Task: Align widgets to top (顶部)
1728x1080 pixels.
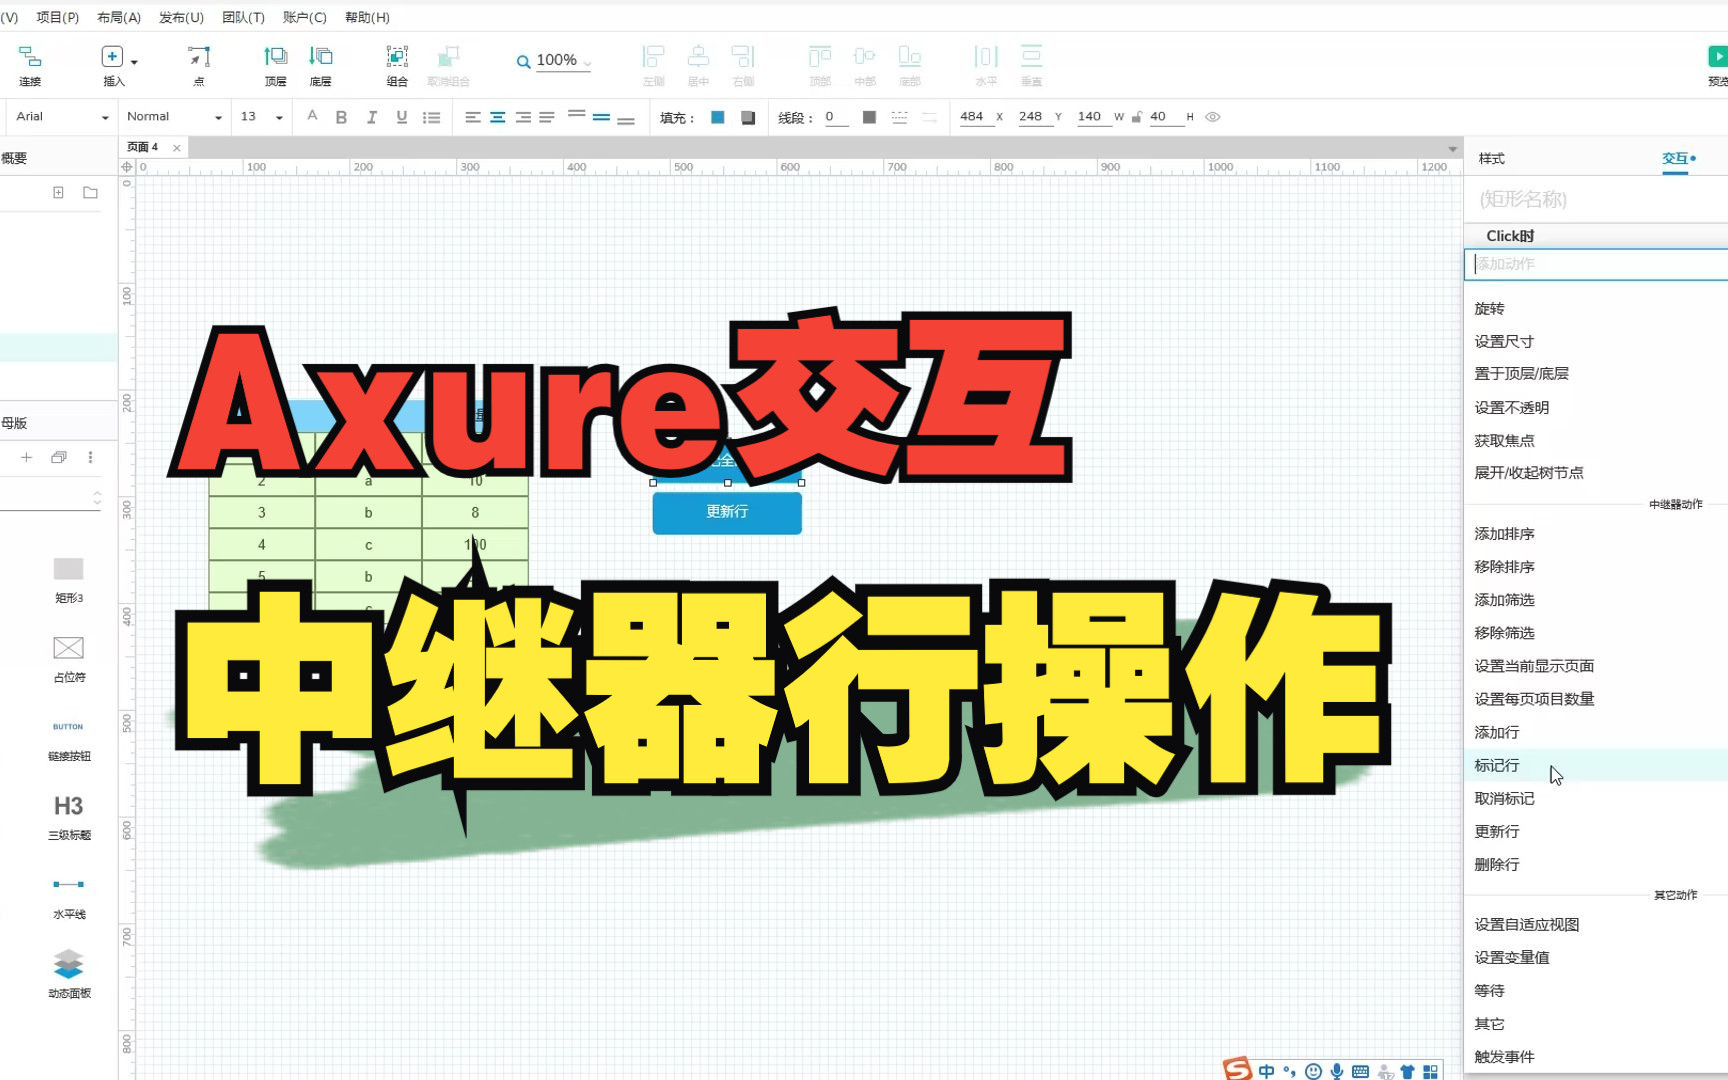Action: point(820,65)
